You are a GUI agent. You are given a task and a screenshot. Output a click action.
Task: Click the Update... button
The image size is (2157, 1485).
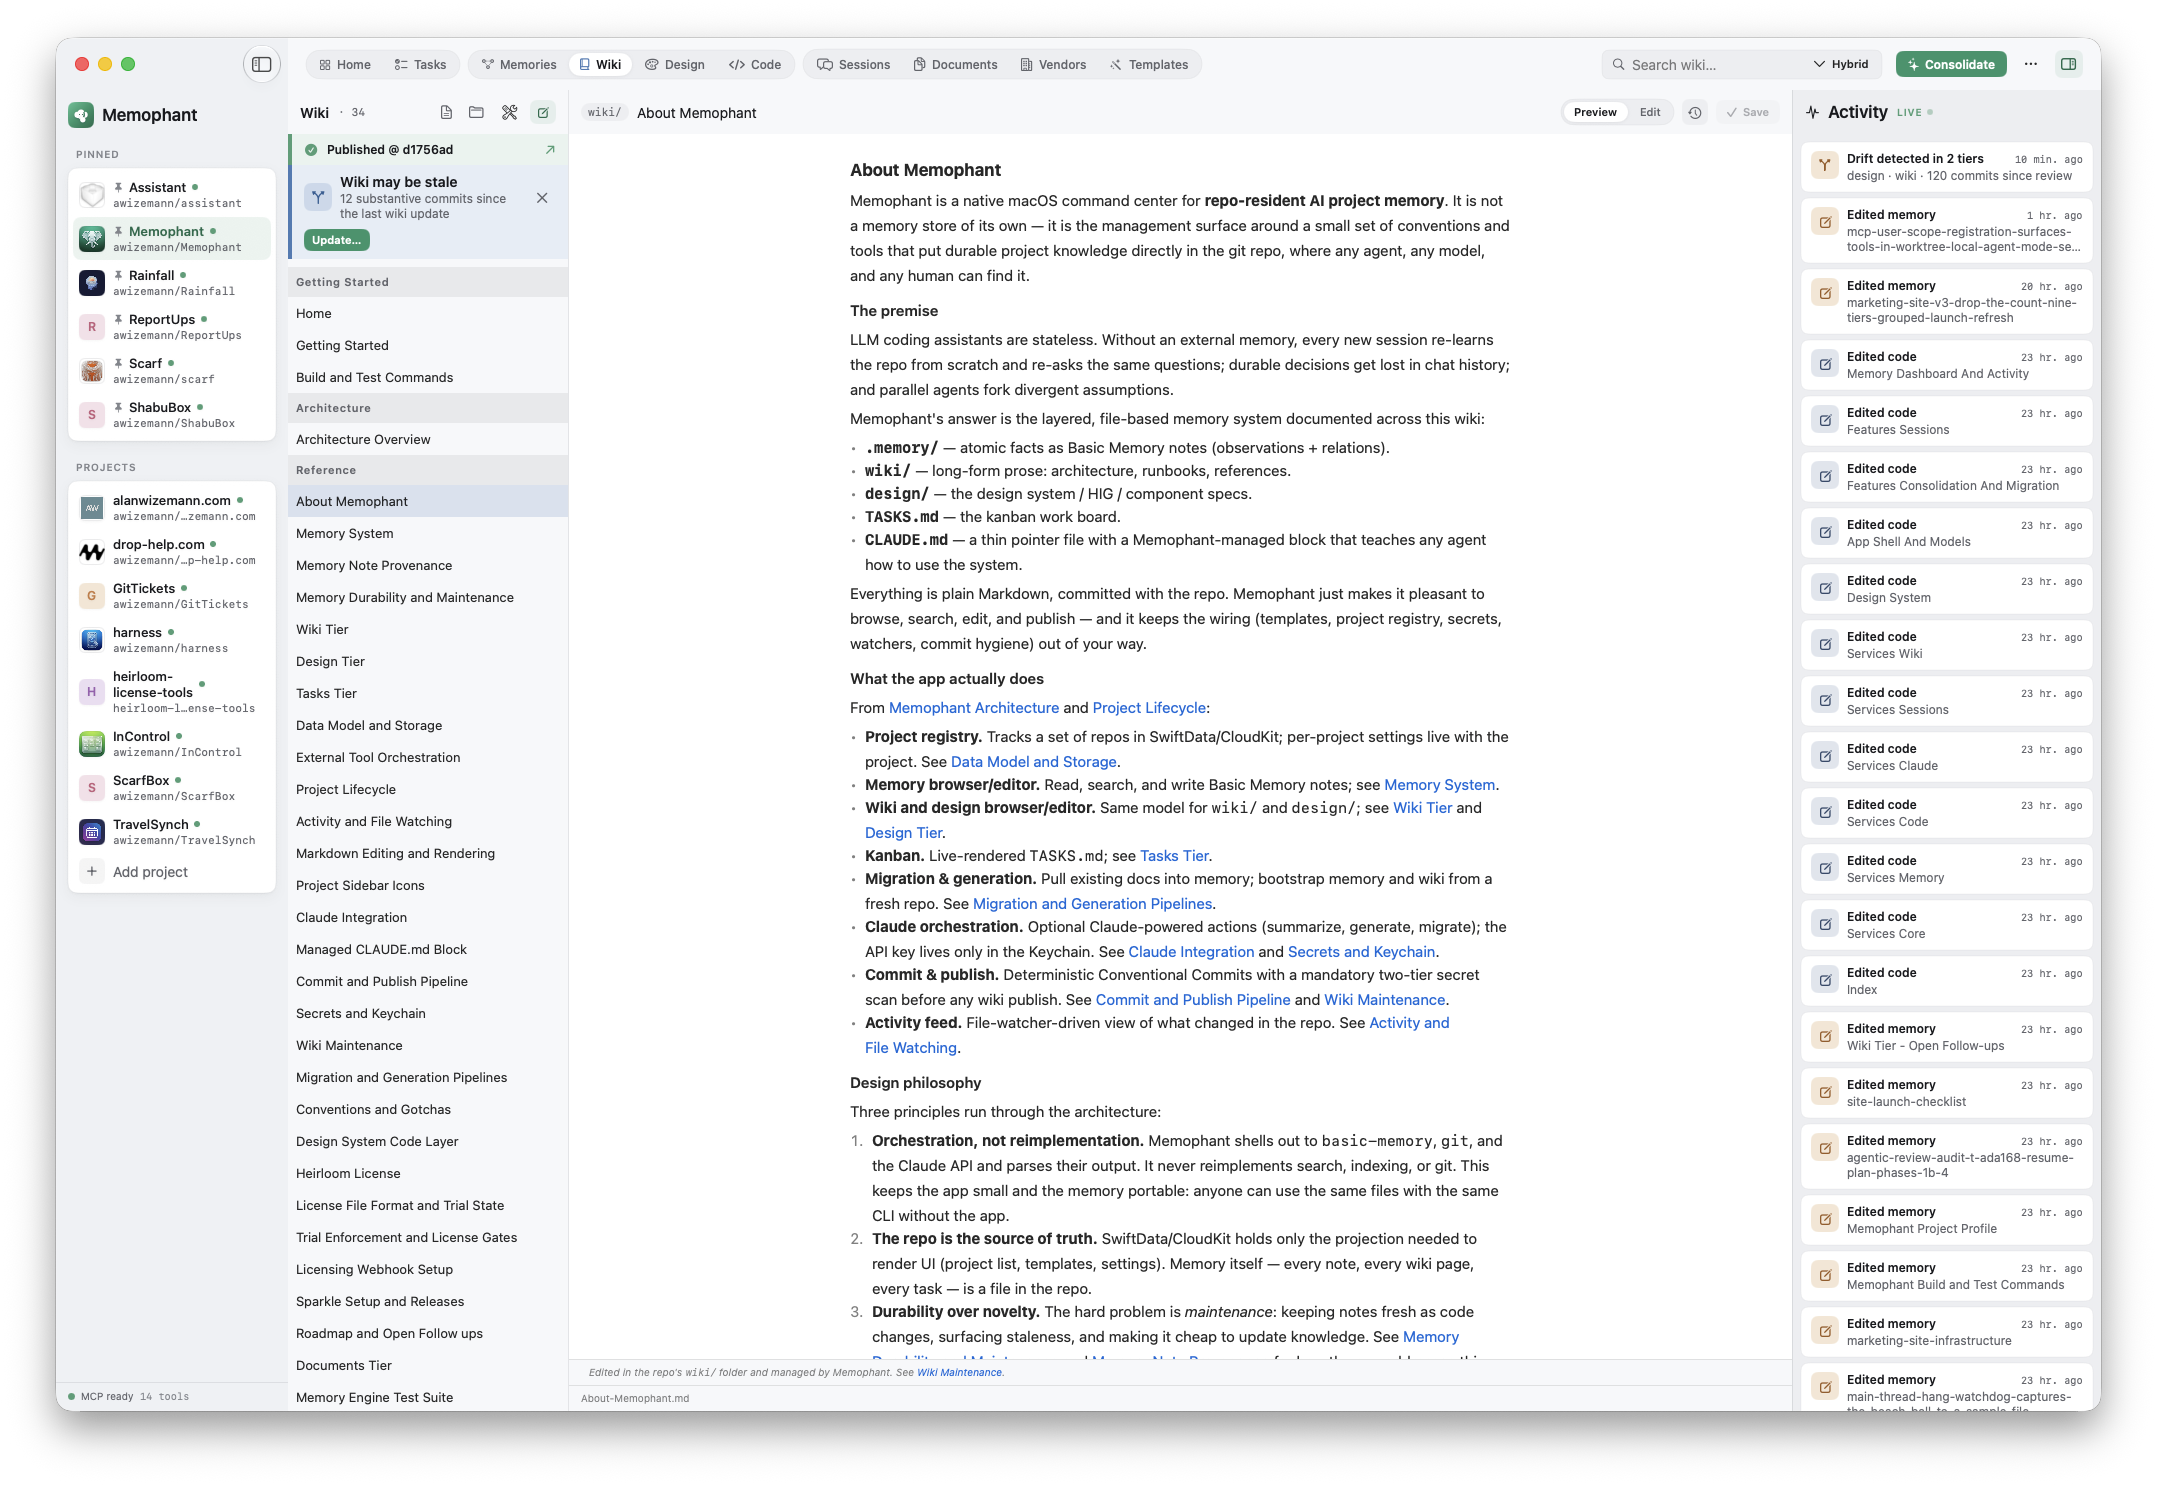tap(337, 240)
